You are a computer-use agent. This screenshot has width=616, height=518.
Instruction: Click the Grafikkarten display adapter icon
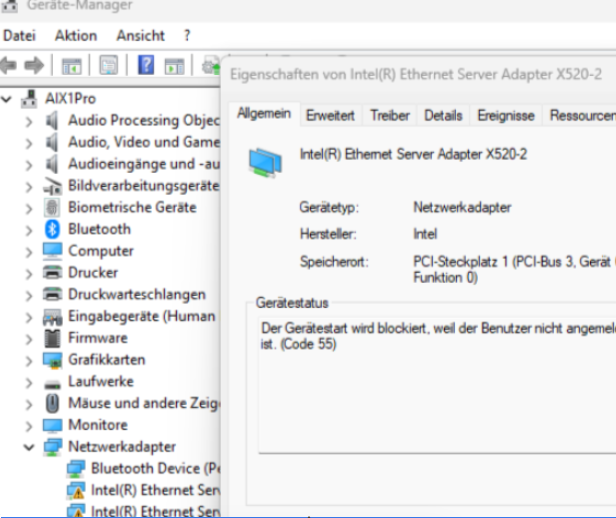(x=52, y=360)
